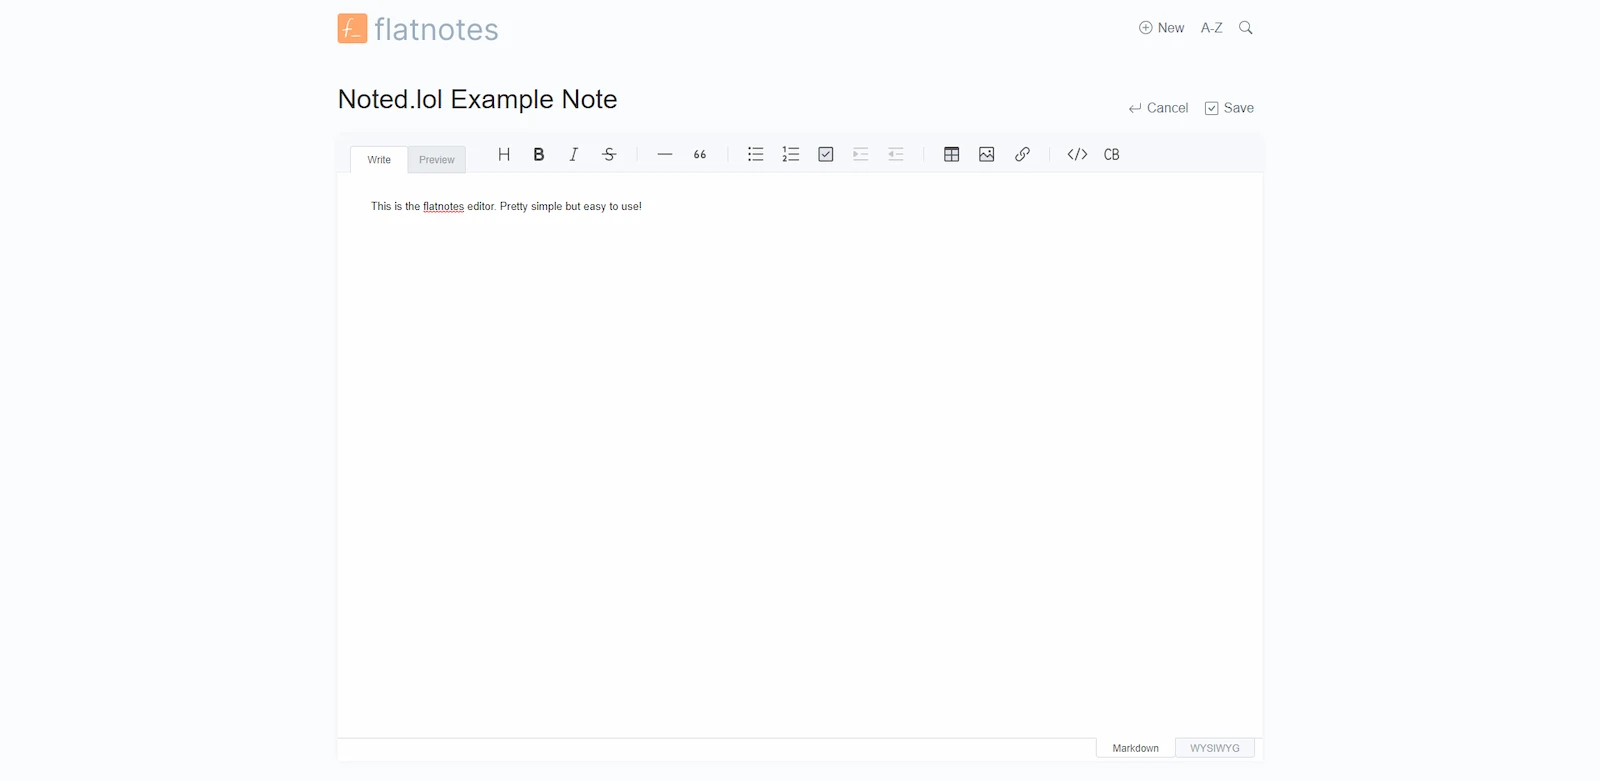Toggle bold formatting
Viewport: 1600px width, 781px height.
pyautogui.click(x=539, y=154)
